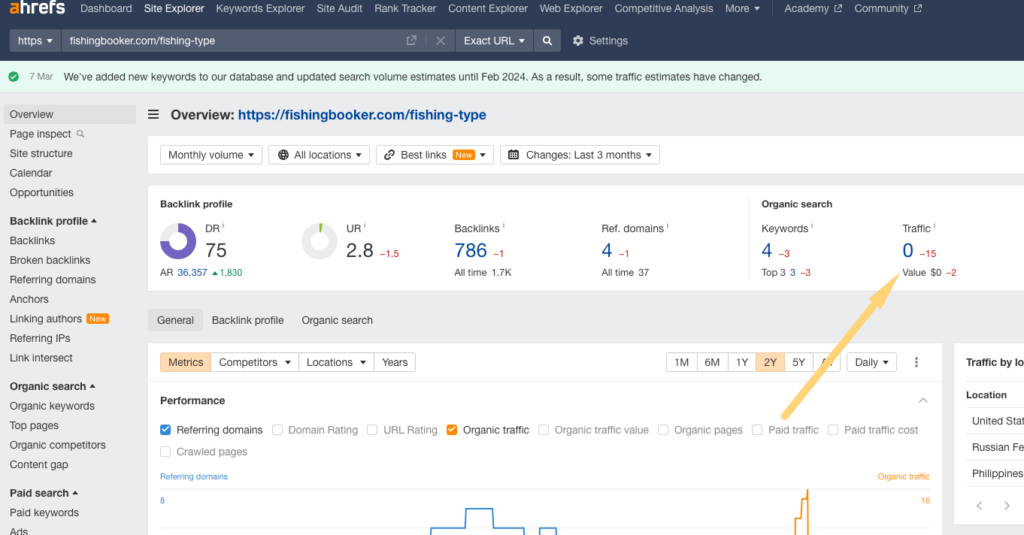
Task: Click the Traffic info icon
Action: (935, 225)
